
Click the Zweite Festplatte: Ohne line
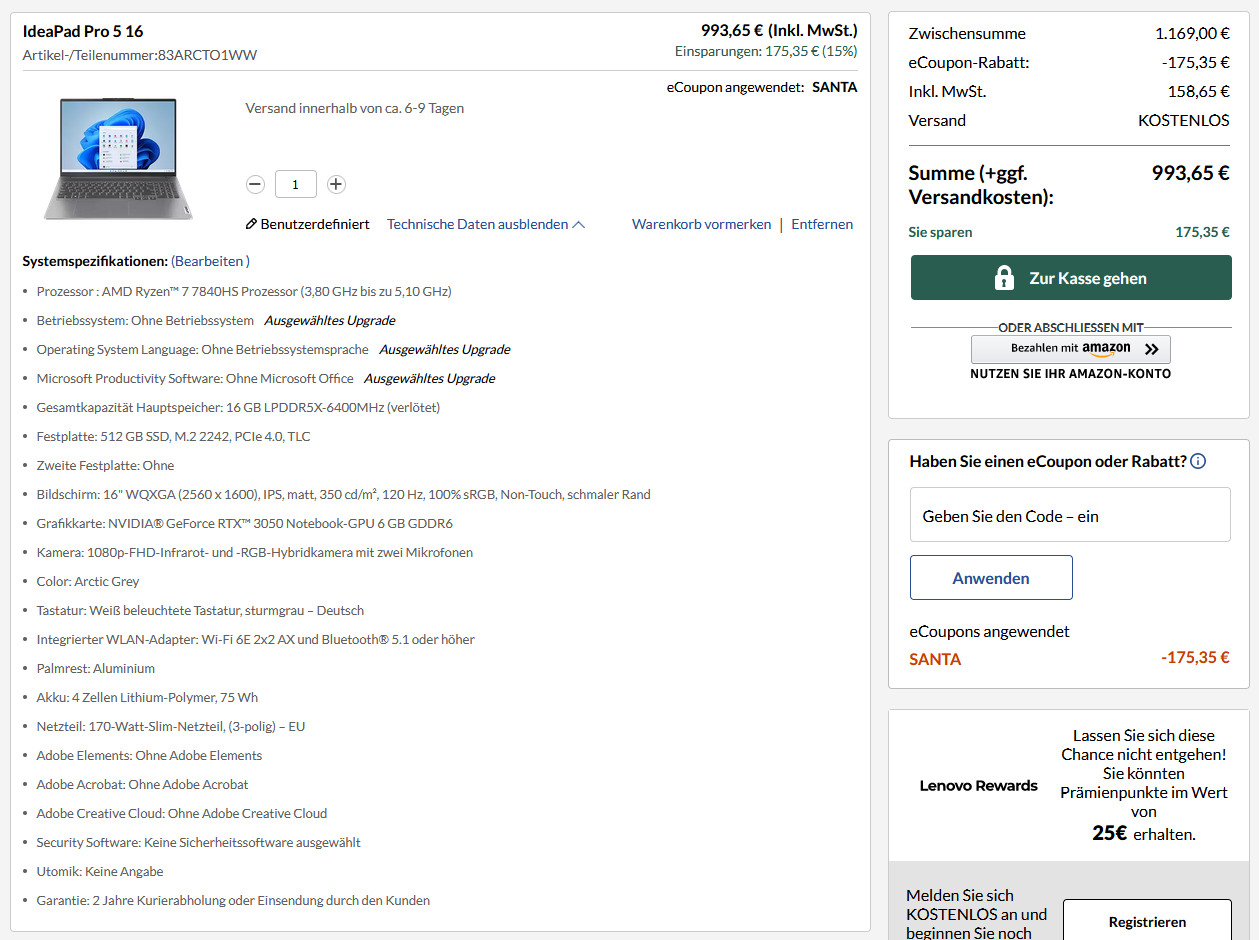[x=105, y=465]
